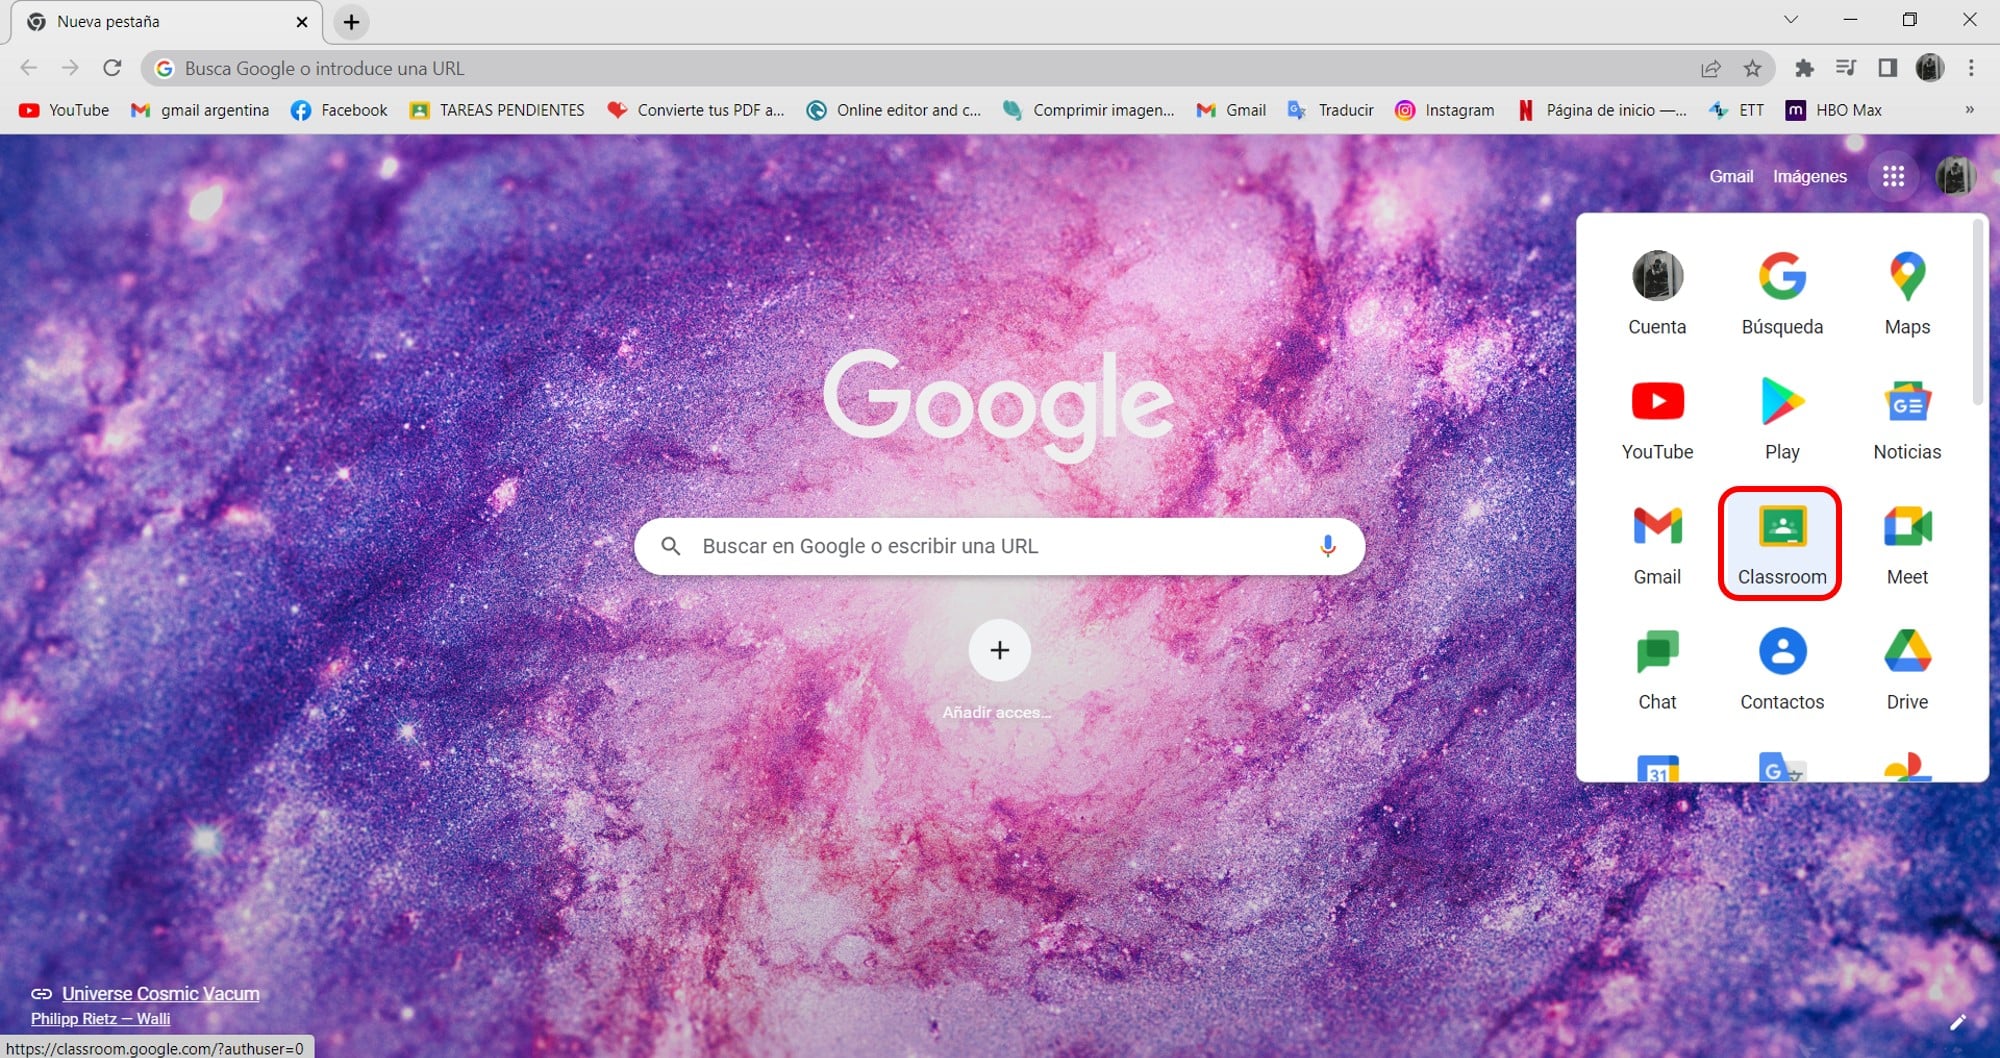Open Google Drive from the apps grid
2000x1058 pixels.
[x=1906, y=668]
